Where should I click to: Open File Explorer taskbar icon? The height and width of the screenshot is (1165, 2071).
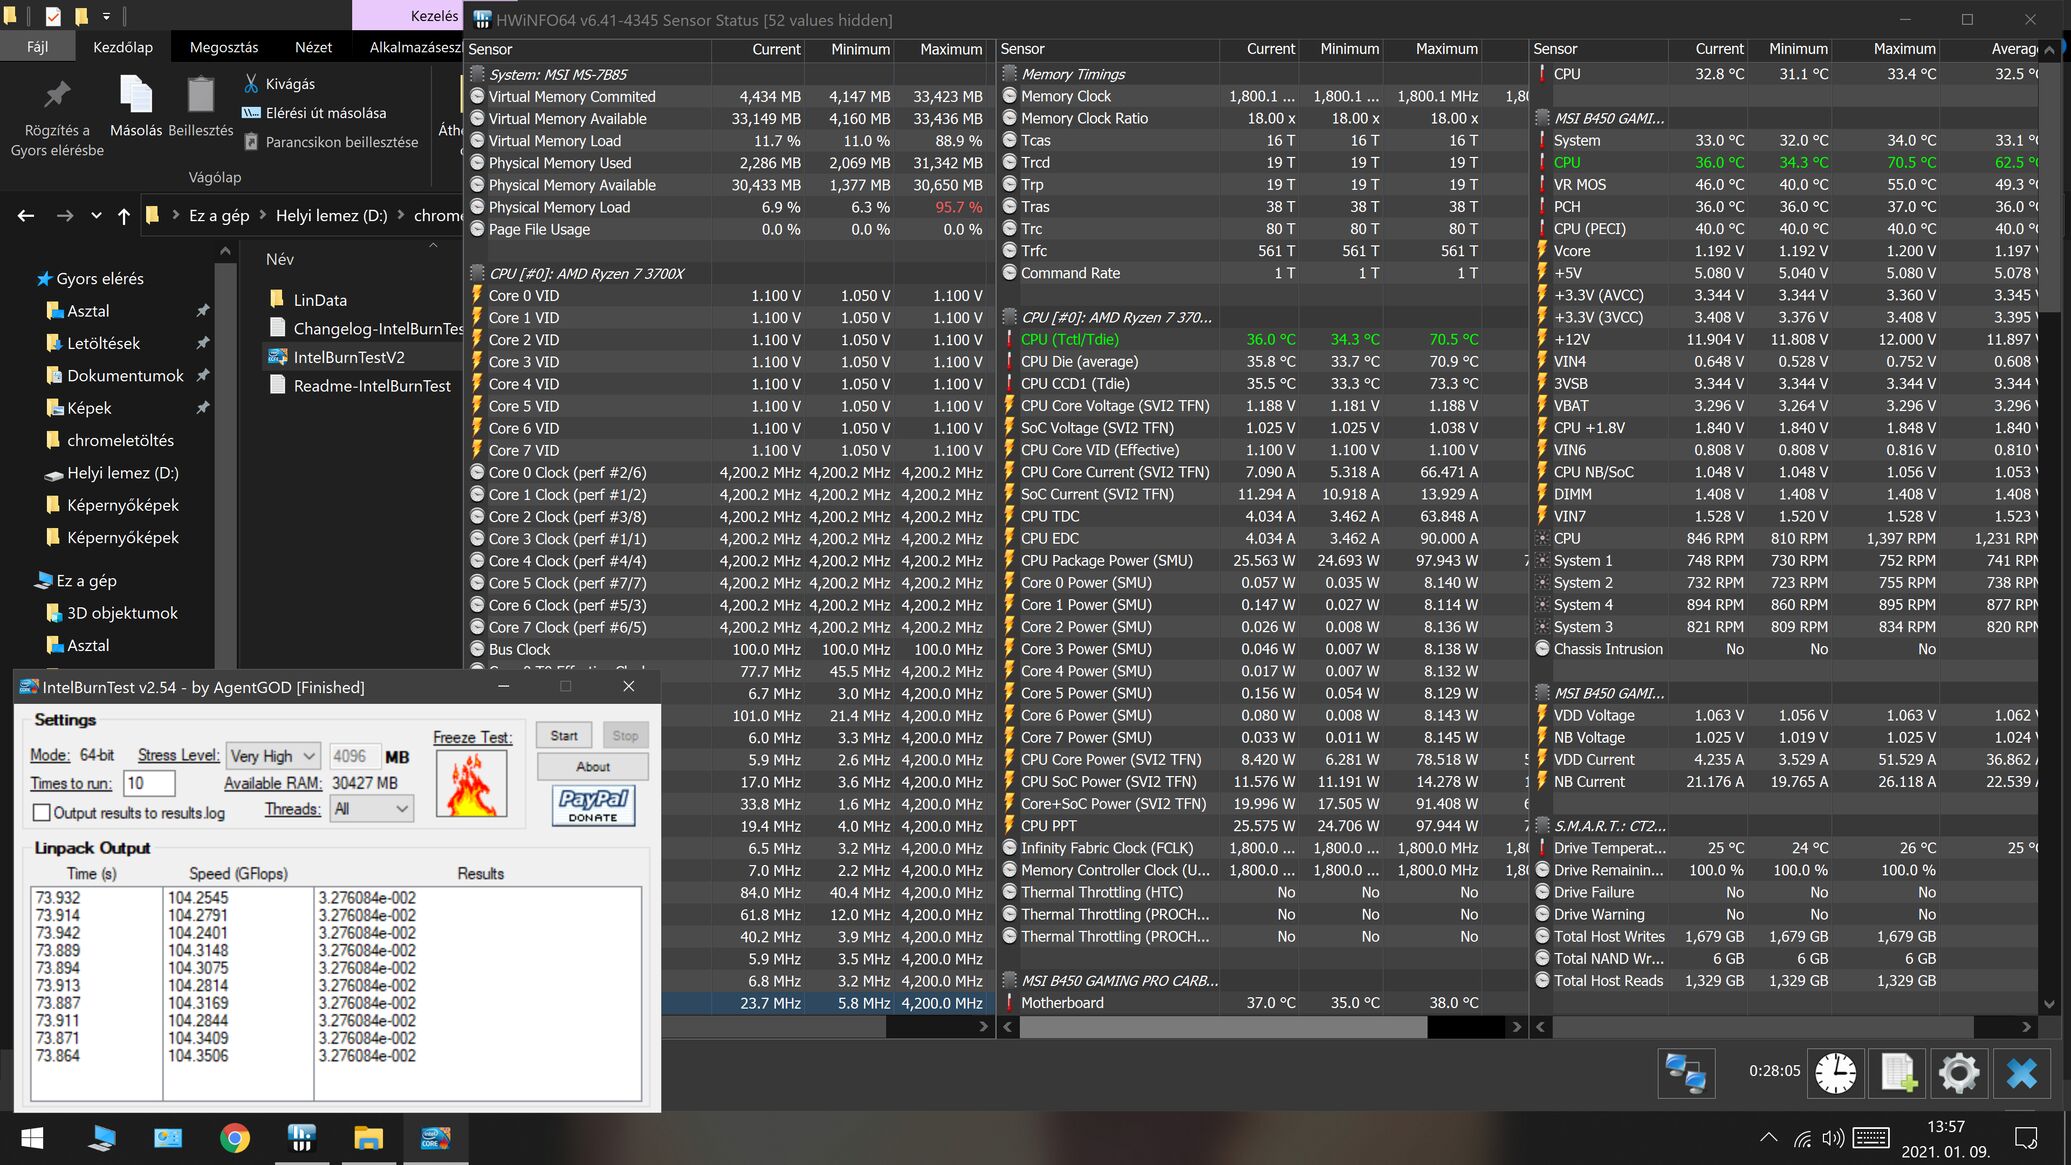368,1138
